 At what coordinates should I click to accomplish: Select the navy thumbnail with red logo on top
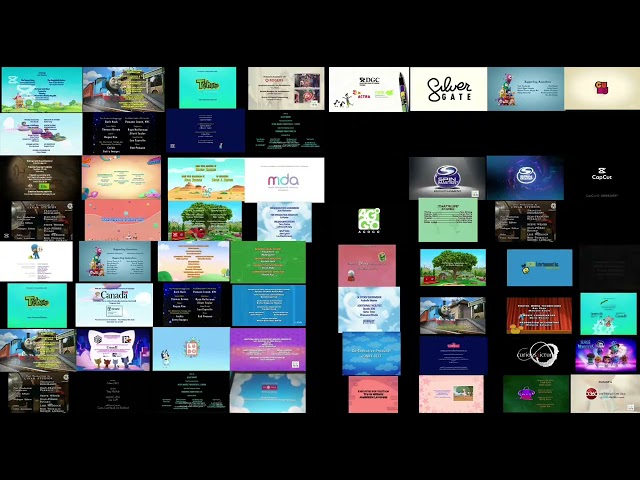pos(453,355)
